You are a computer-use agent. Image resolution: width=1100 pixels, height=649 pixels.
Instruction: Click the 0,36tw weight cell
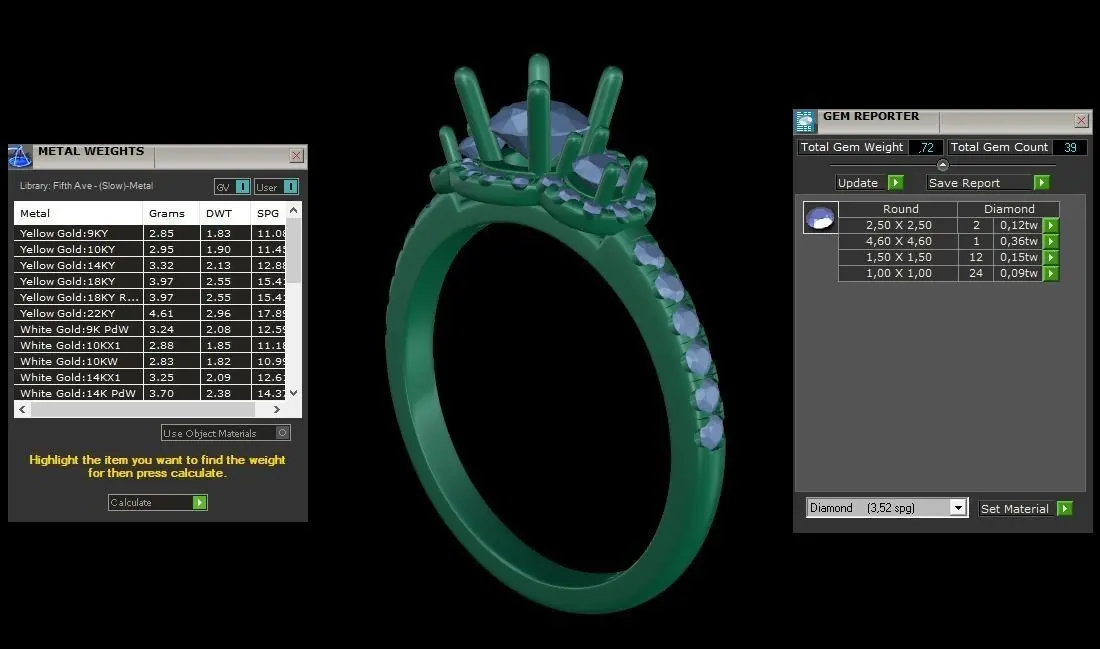click(x=1019, y=241)
